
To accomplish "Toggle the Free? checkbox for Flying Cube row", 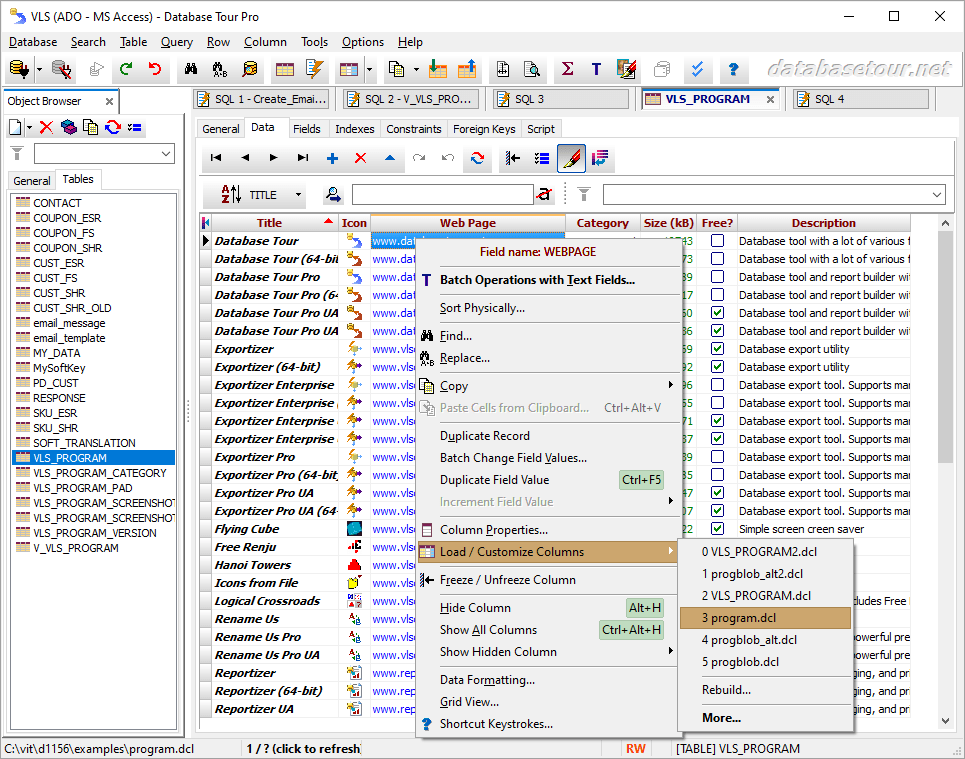I will click(x=717, y=529).
